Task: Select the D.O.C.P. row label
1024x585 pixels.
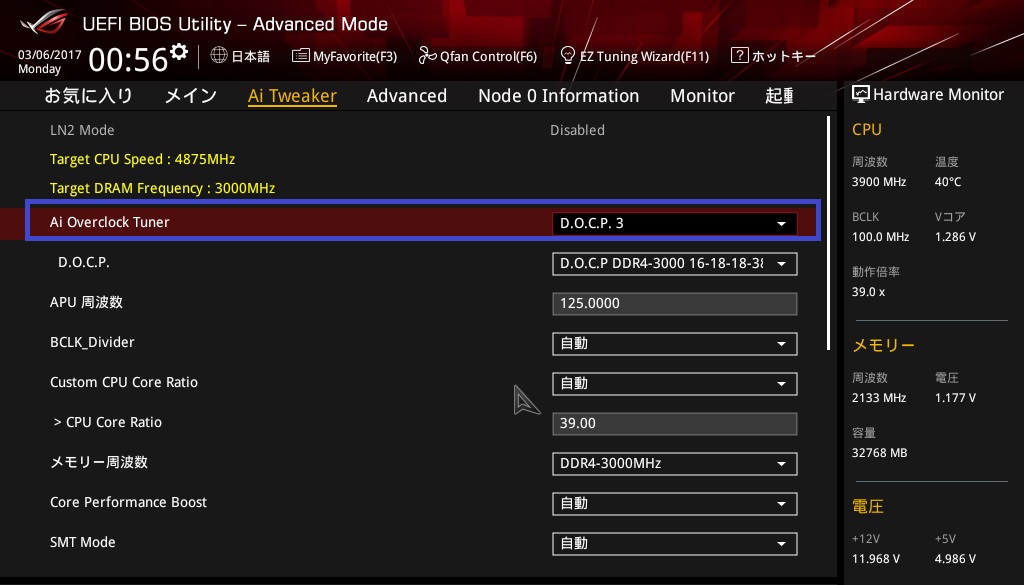Action: point(84,262)
